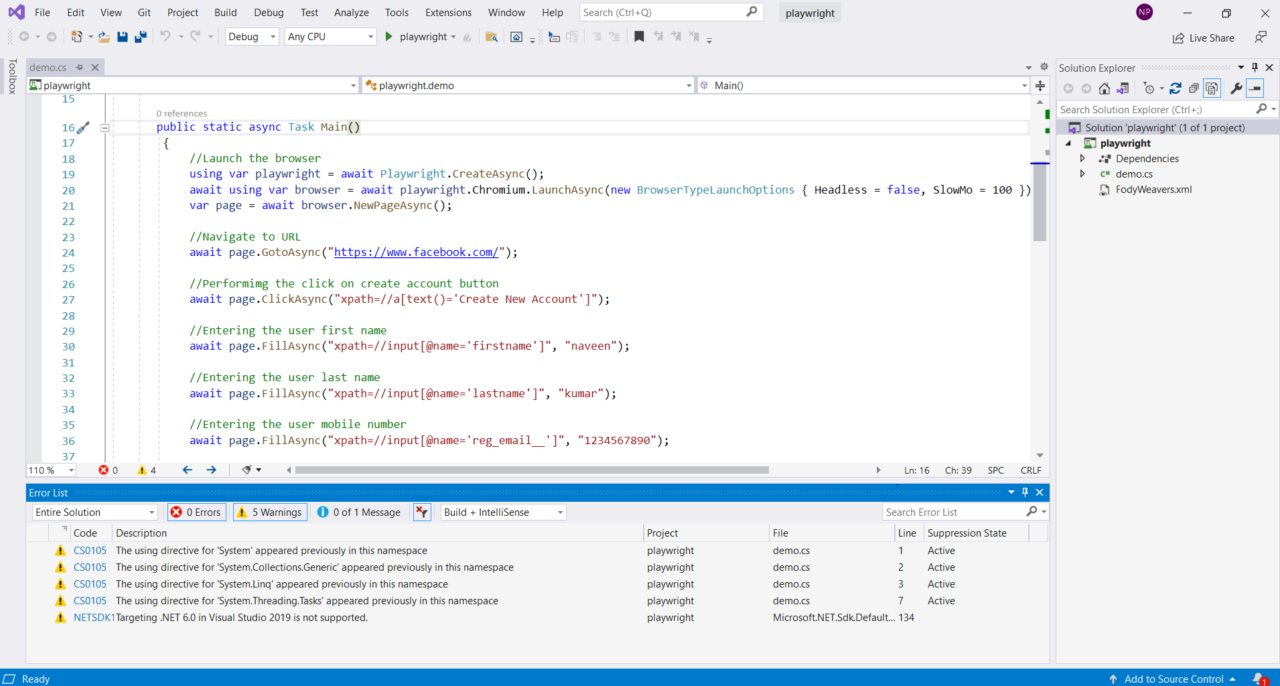The height and width of the screenshot is (686, 1280).
Task: Toggle the 5 Warnings filter
Action: [270, 512]
